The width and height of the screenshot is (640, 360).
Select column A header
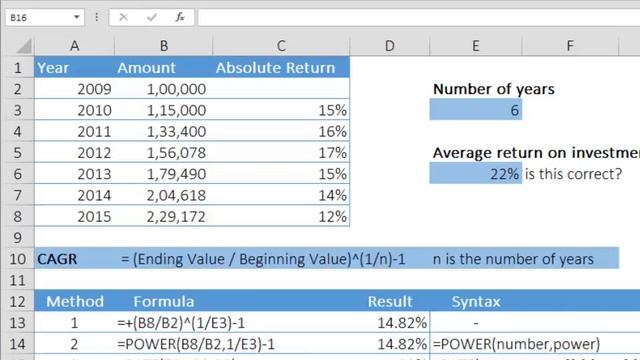(x=74, y=46)
